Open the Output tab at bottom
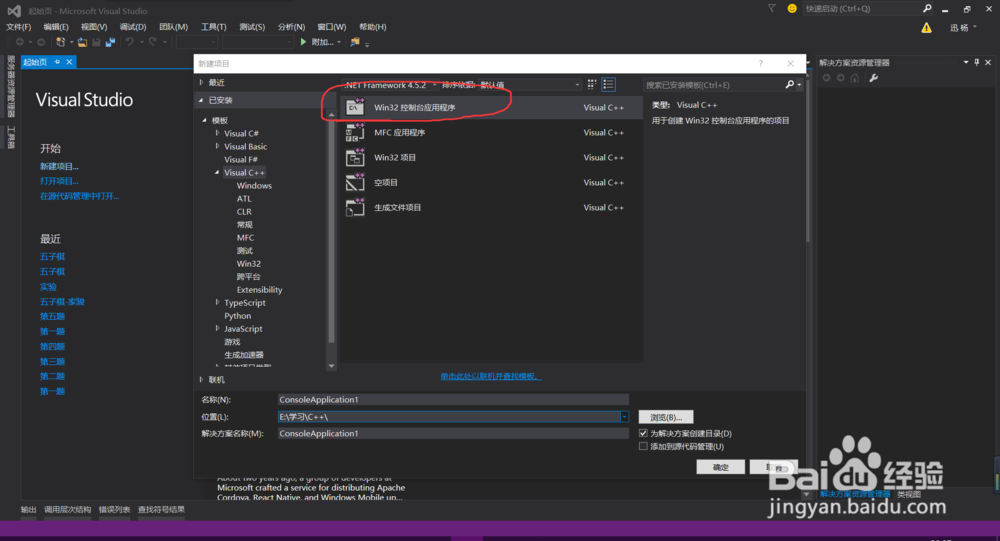This screenshot has width=1000, height=541. point(28,509)
